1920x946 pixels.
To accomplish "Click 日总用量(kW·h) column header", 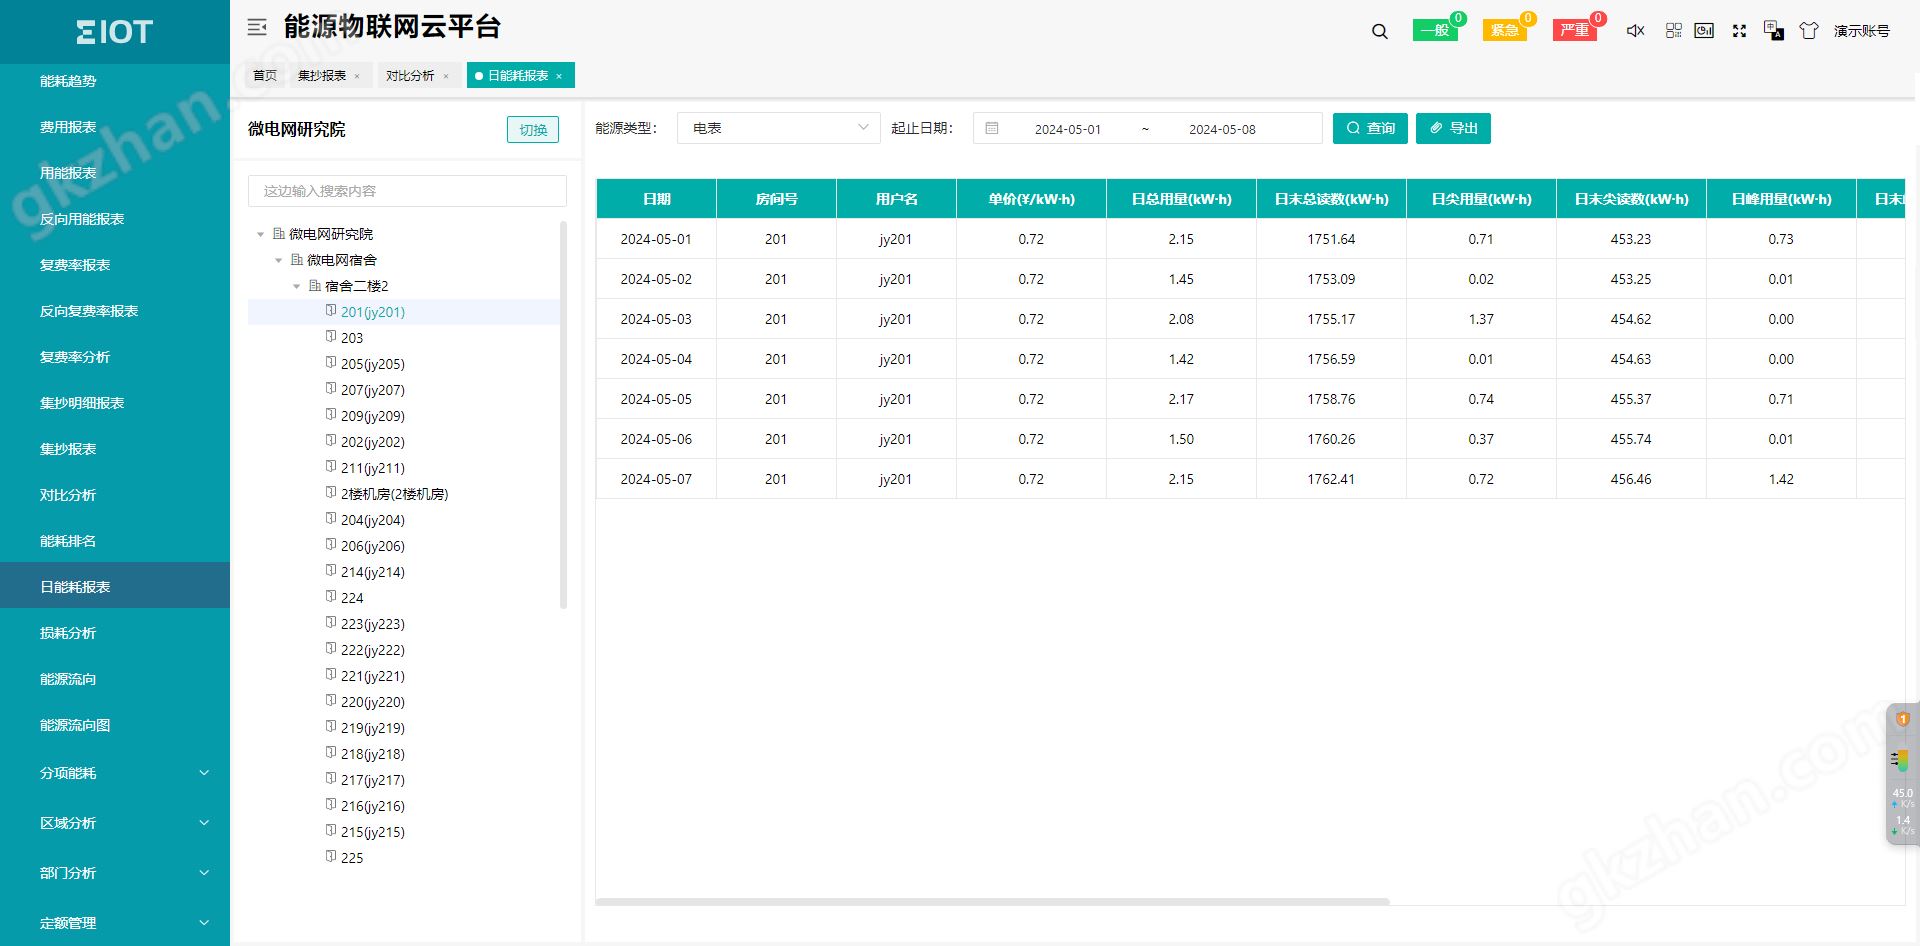I will coord(1181,199).
